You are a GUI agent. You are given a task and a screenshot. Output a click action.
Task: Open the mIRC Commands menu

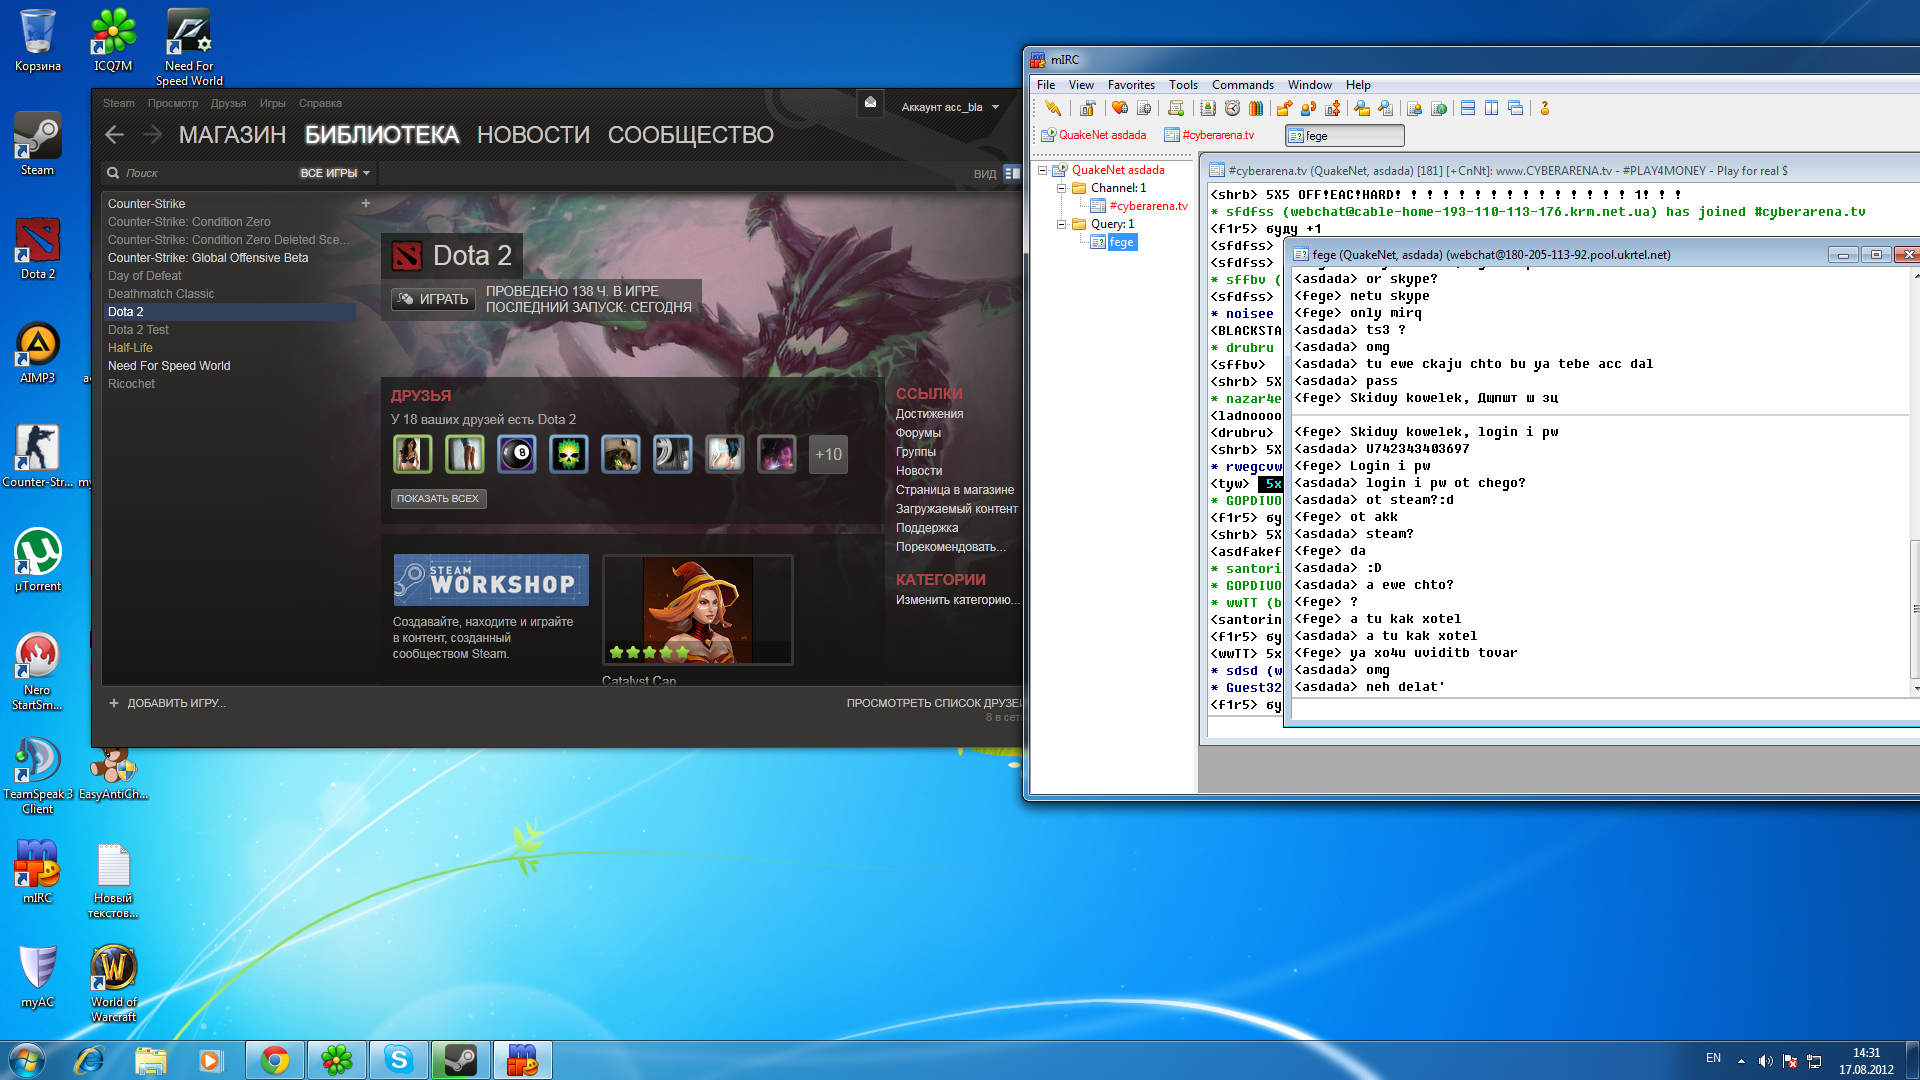point(1243,85)
